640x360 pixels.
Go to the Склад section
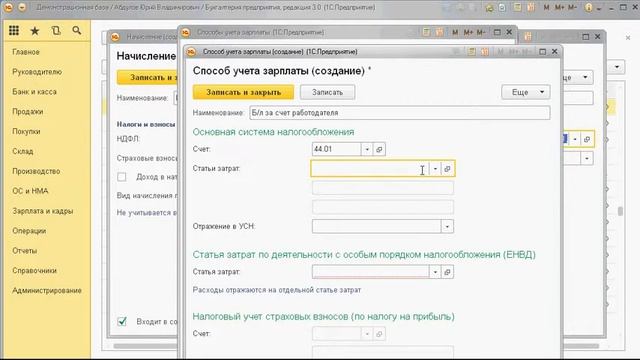click(22, 151)
